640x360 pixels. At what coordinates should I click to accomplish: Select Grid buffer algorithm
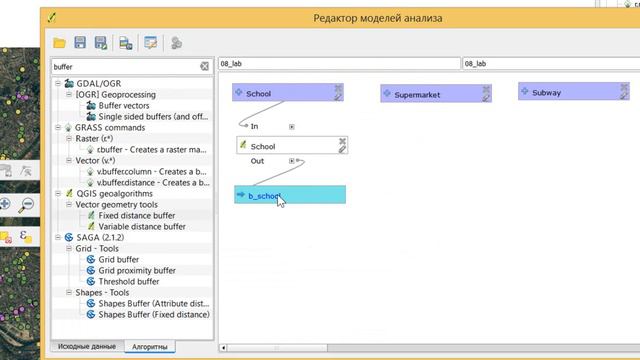coord(118,260)
